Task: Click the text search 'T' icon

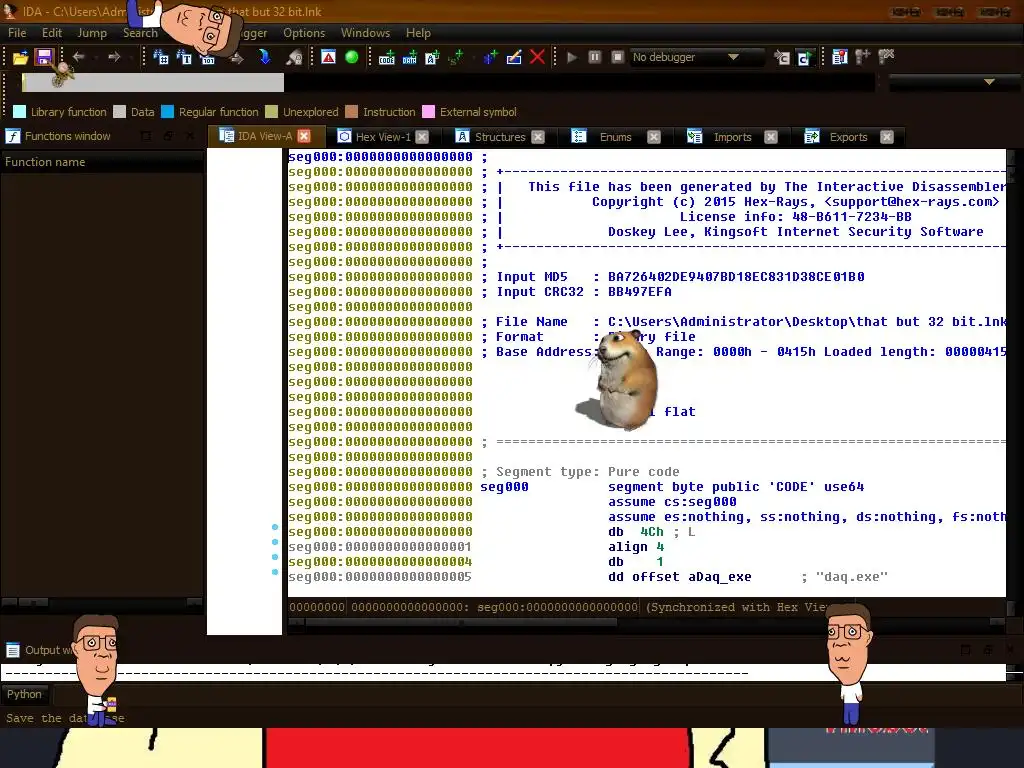Action: point(185,57)
